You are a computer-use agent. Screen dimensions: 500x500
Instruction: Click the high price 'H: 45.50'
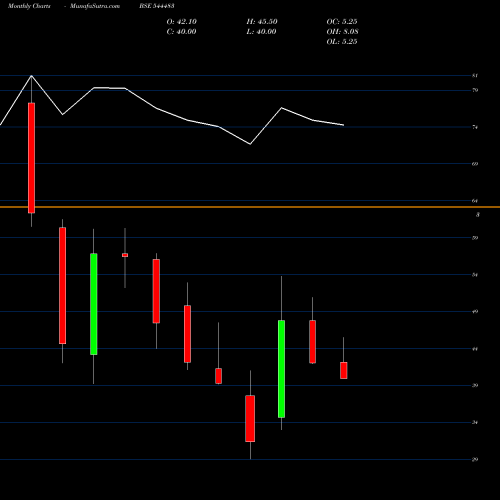262,22
